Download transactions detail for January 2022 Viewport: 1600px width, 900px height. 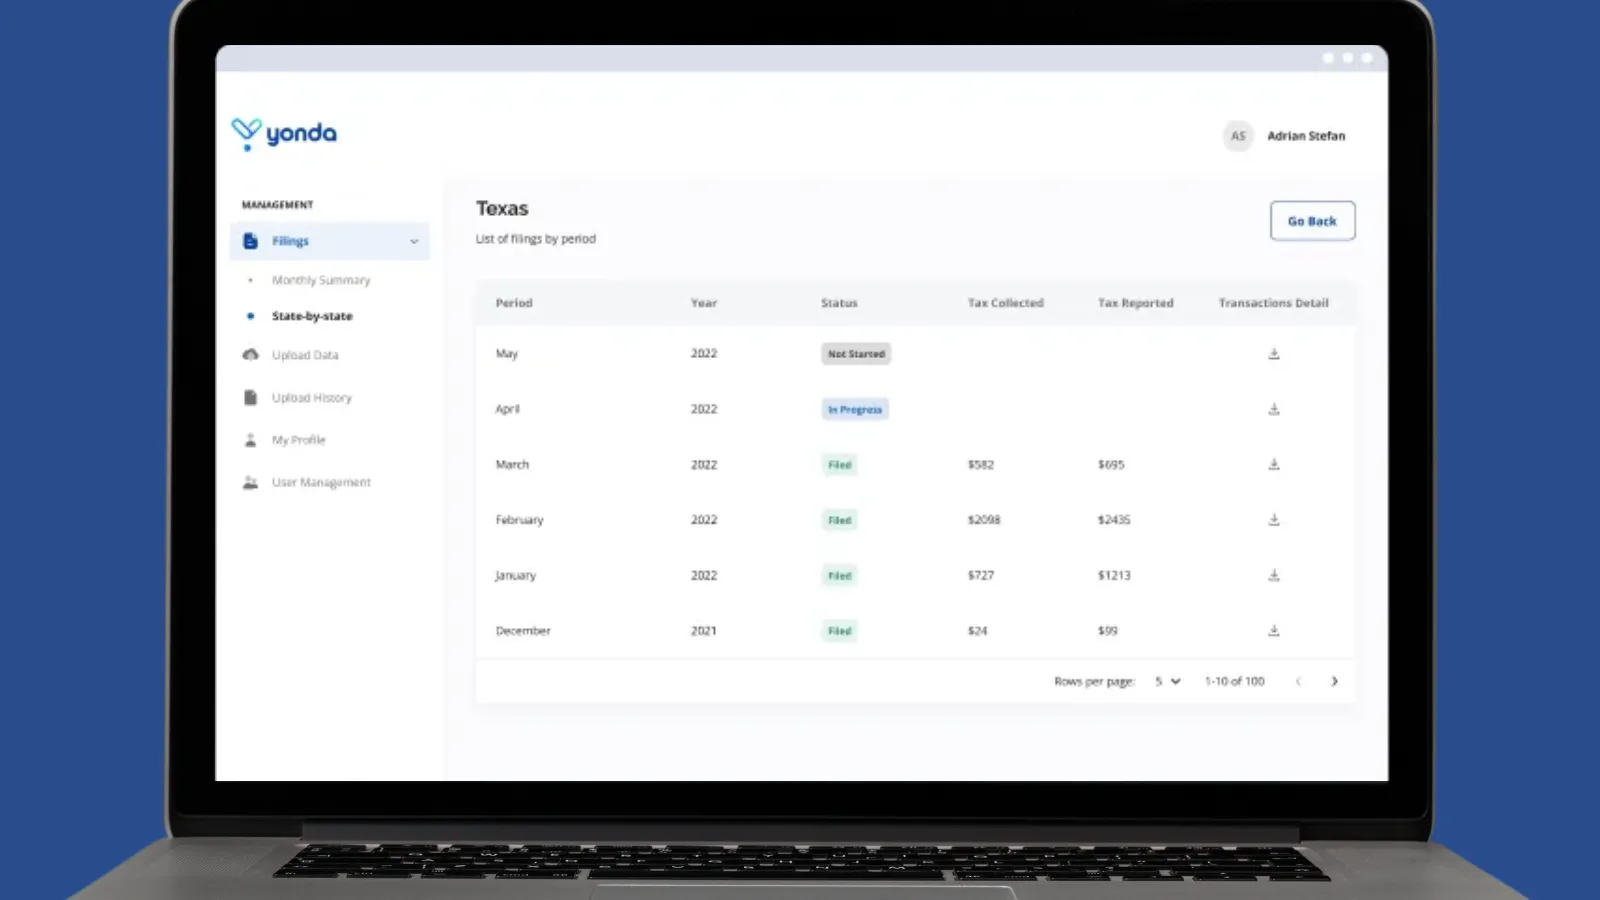[x=1274, y=575]
